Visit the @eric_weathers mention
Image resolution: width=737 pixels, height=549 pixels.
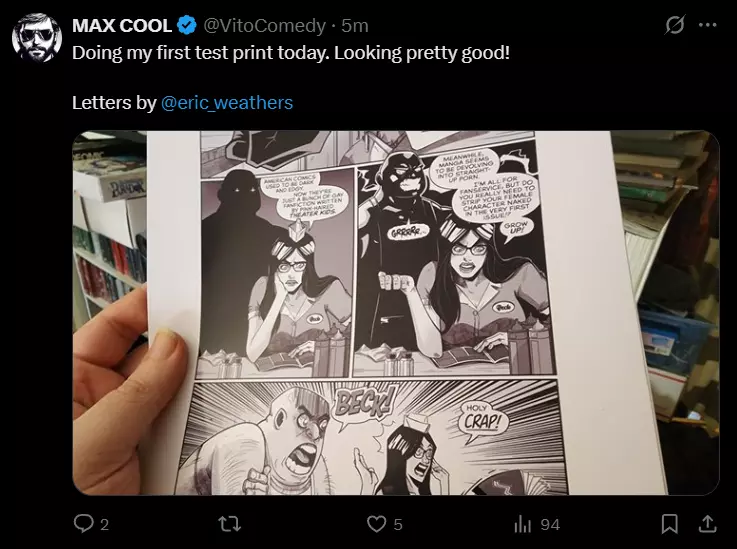point(227,102)
